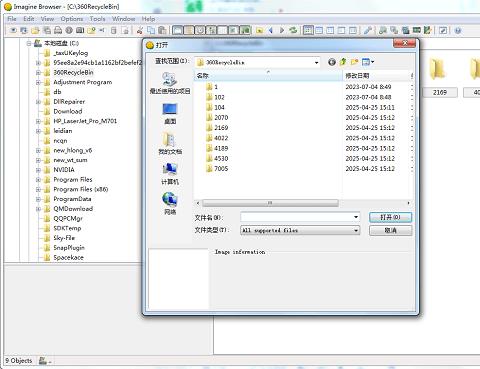Go to recent items place in the dialog

coord(170,83)
